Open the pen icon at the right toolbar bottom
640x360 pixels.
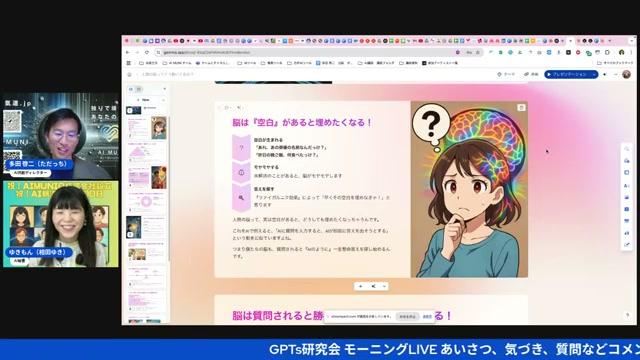click(627, 244)
